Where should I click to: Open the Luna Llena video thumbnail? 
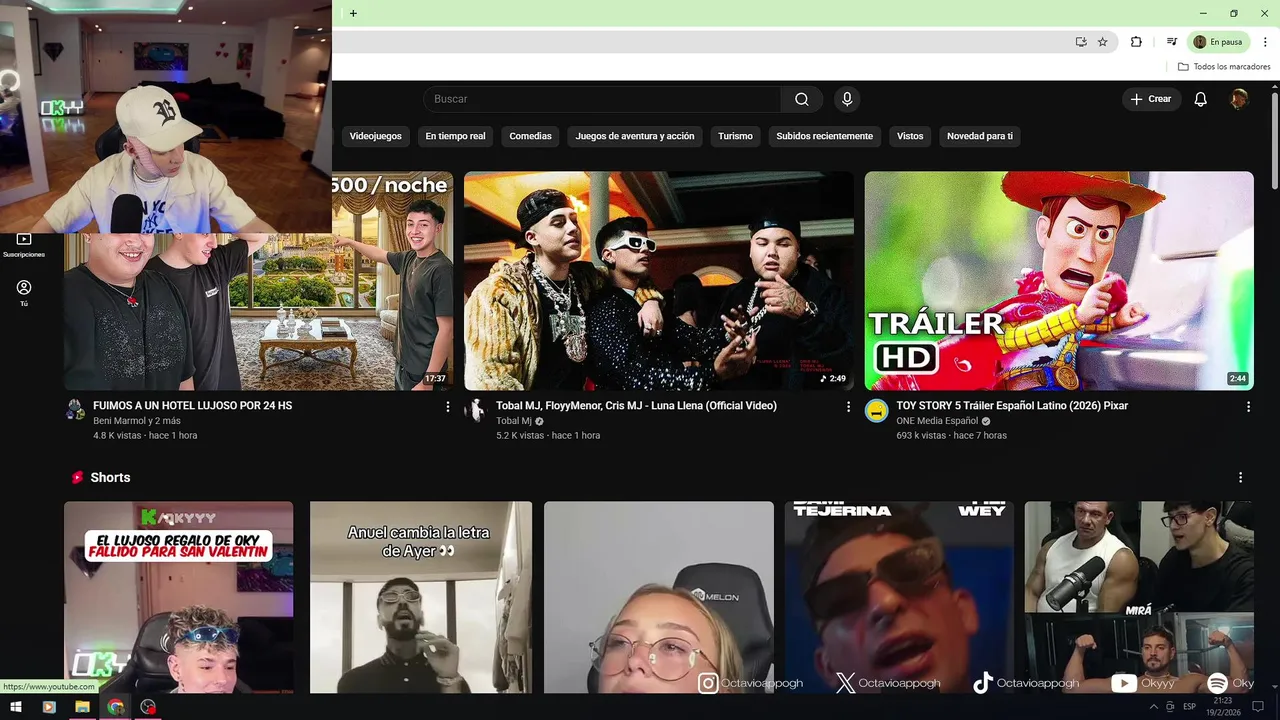tap(659, 281)
